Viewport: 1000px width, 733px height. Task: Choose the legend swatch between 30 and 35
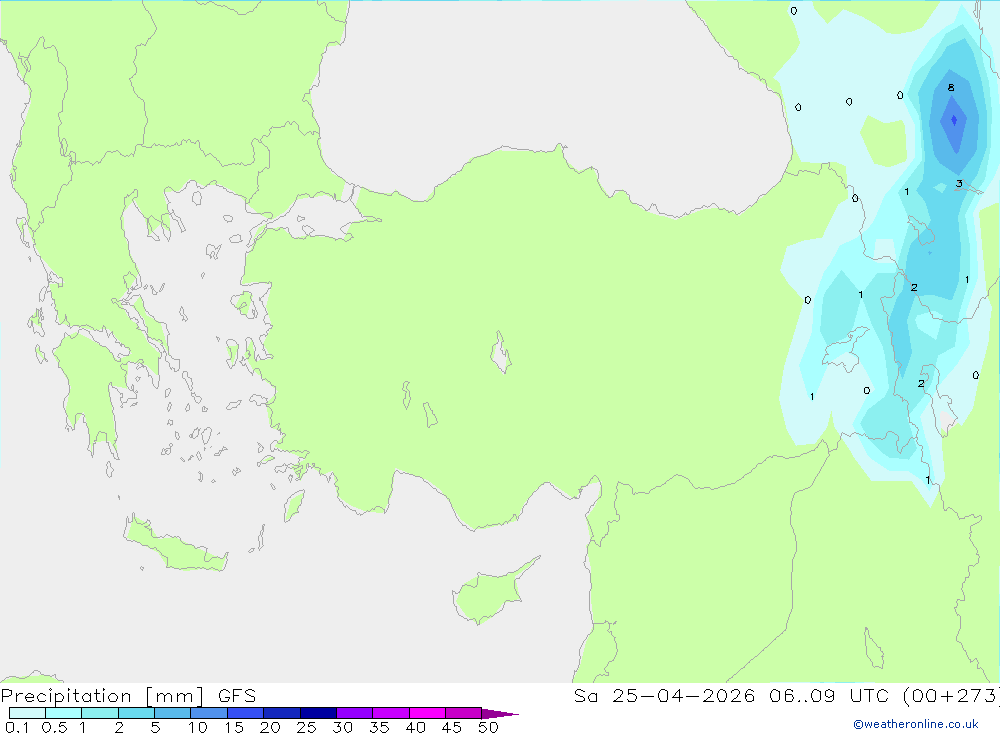click(355, 713)
